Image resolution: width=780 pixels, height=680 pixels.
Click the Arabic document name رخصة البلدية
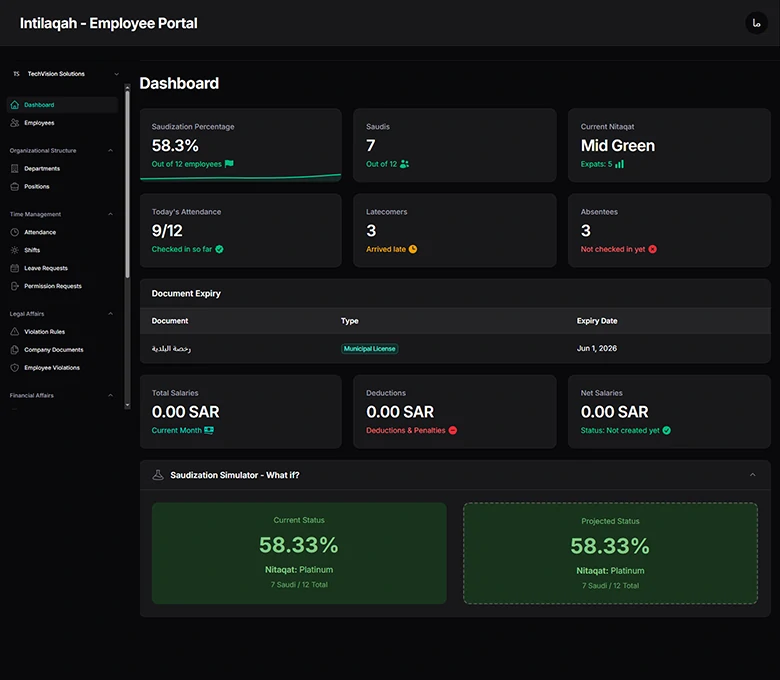point(171,348)
